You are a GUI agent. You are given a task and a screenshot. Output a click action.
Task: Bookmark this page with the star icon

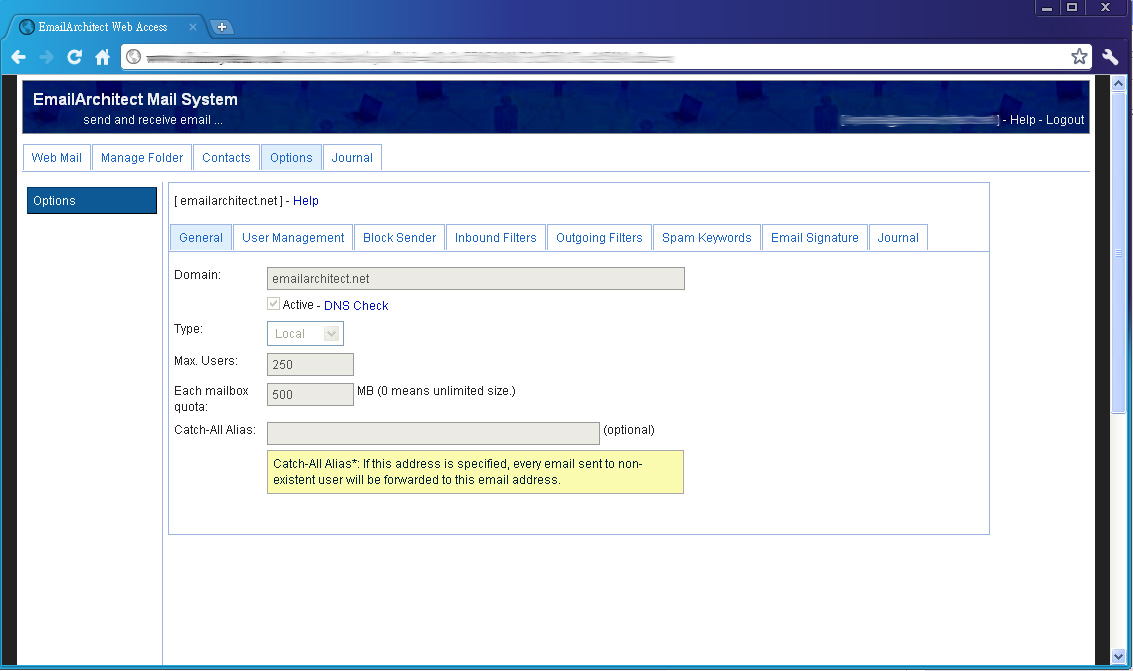[x=1080, y=56]
